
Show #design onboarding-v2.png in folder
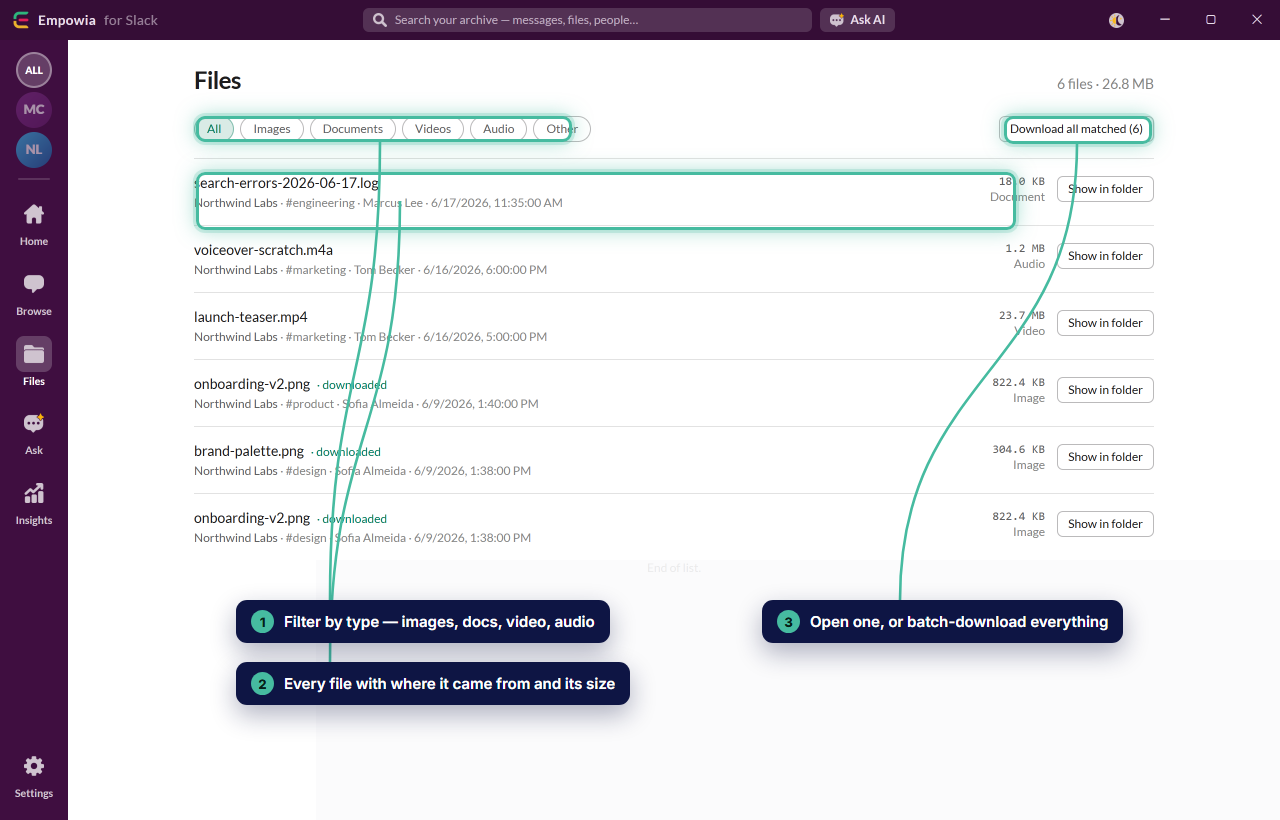point(1105,524)
